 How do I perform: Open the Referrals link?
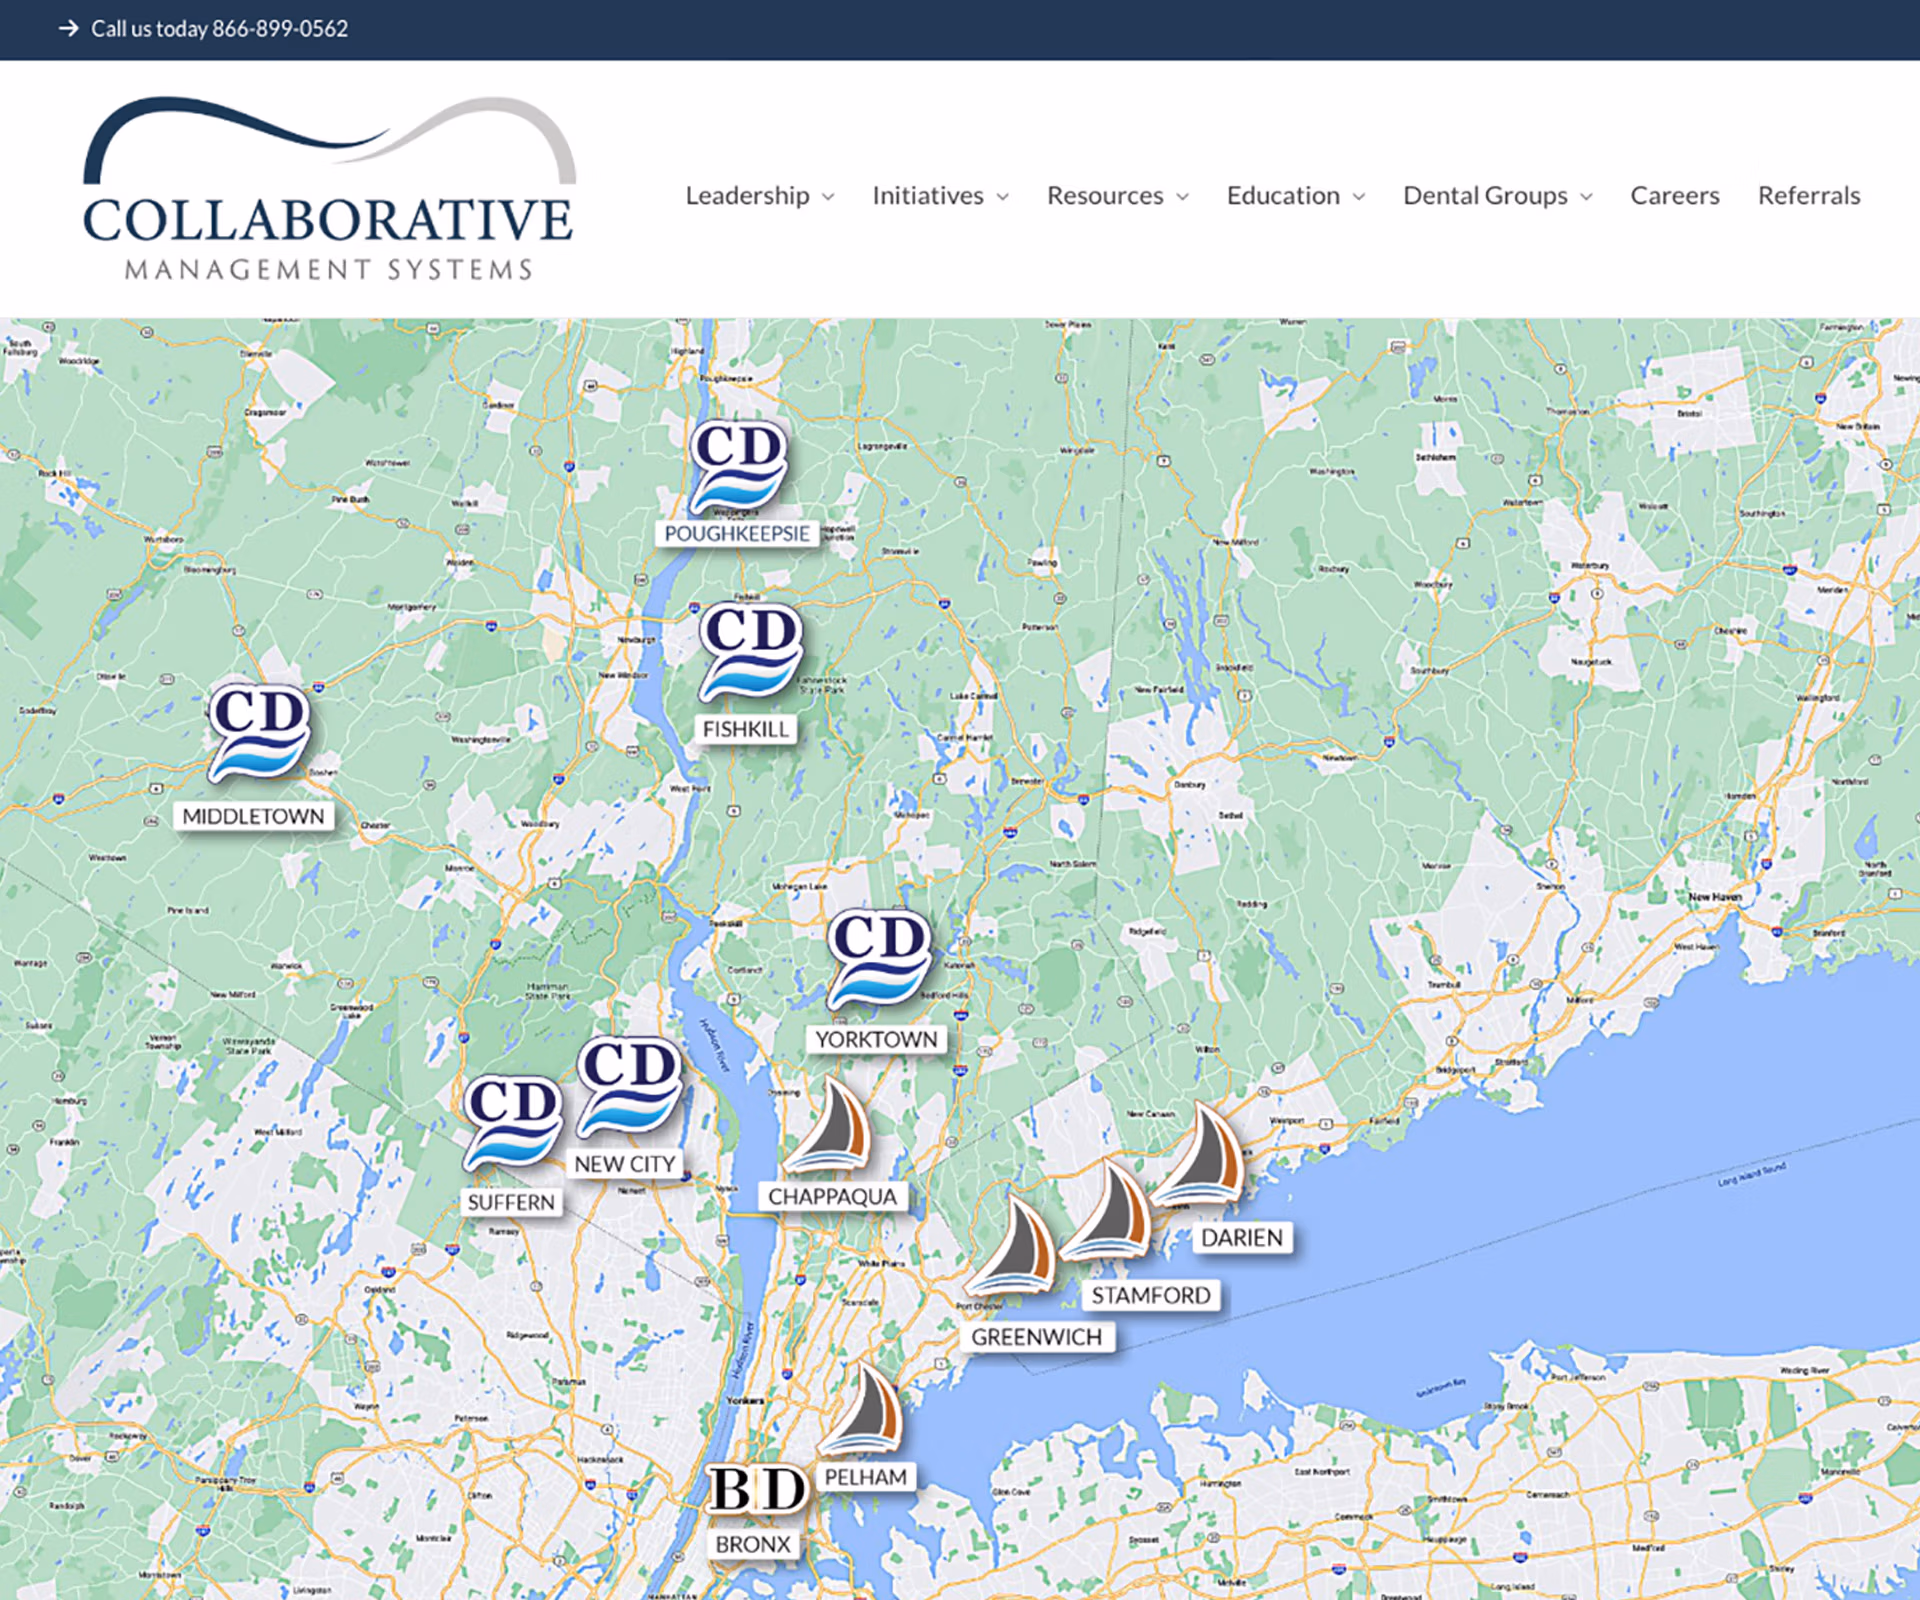[x=1808, y=196]
